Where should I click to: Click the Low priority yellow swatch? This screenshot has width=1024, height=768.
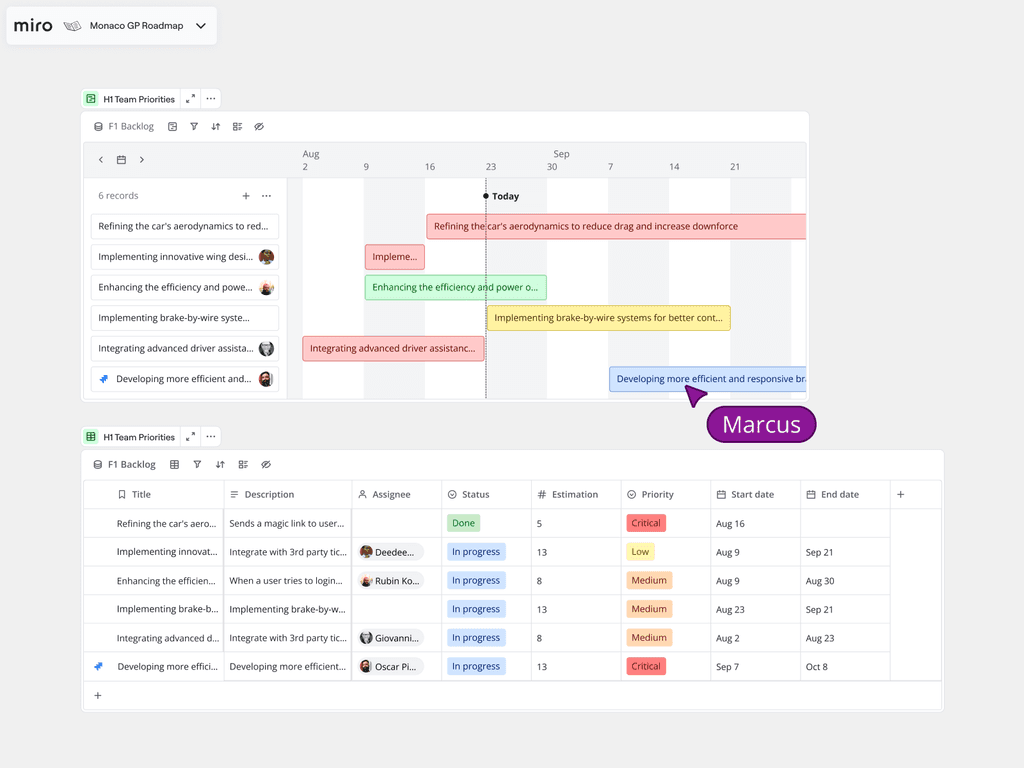(640, 551)
